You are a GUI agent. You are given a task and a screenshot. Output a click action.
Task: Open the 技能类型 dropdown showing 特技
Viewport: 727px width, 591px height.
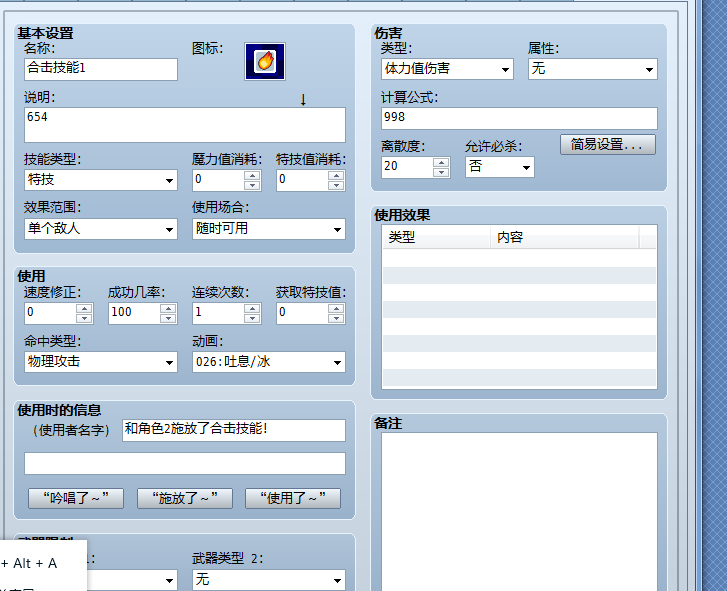tap(101, 180)
